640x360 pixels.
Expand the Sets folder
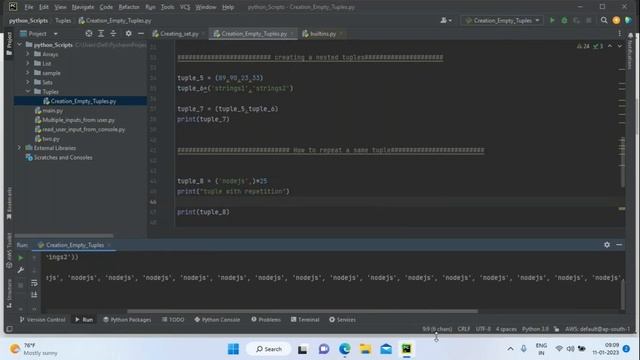tap(28, 82)
